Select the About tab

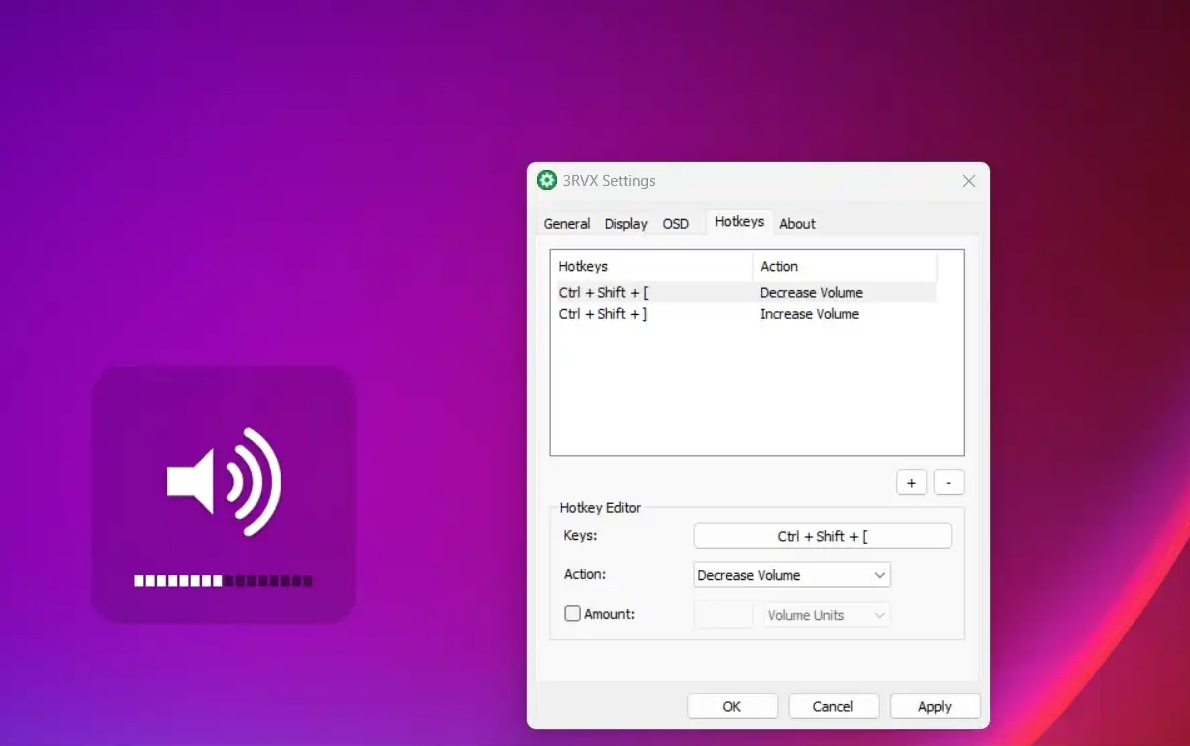pyautogui.click(x=797, y=224)
